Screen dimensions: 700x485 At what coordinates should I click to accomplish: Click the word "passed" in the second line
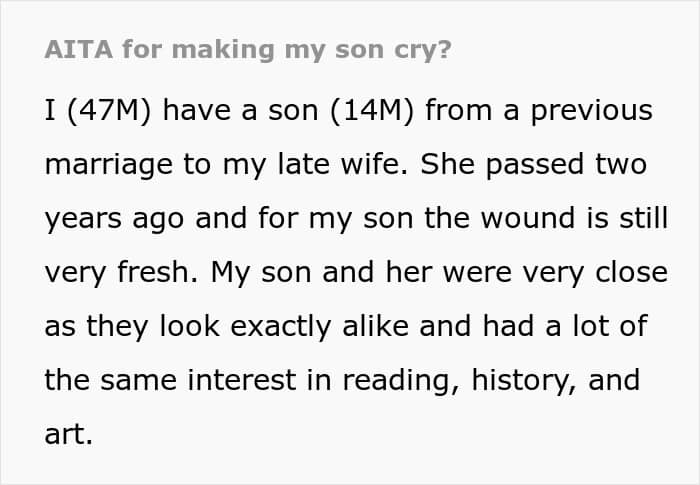(x=534, y=165)
